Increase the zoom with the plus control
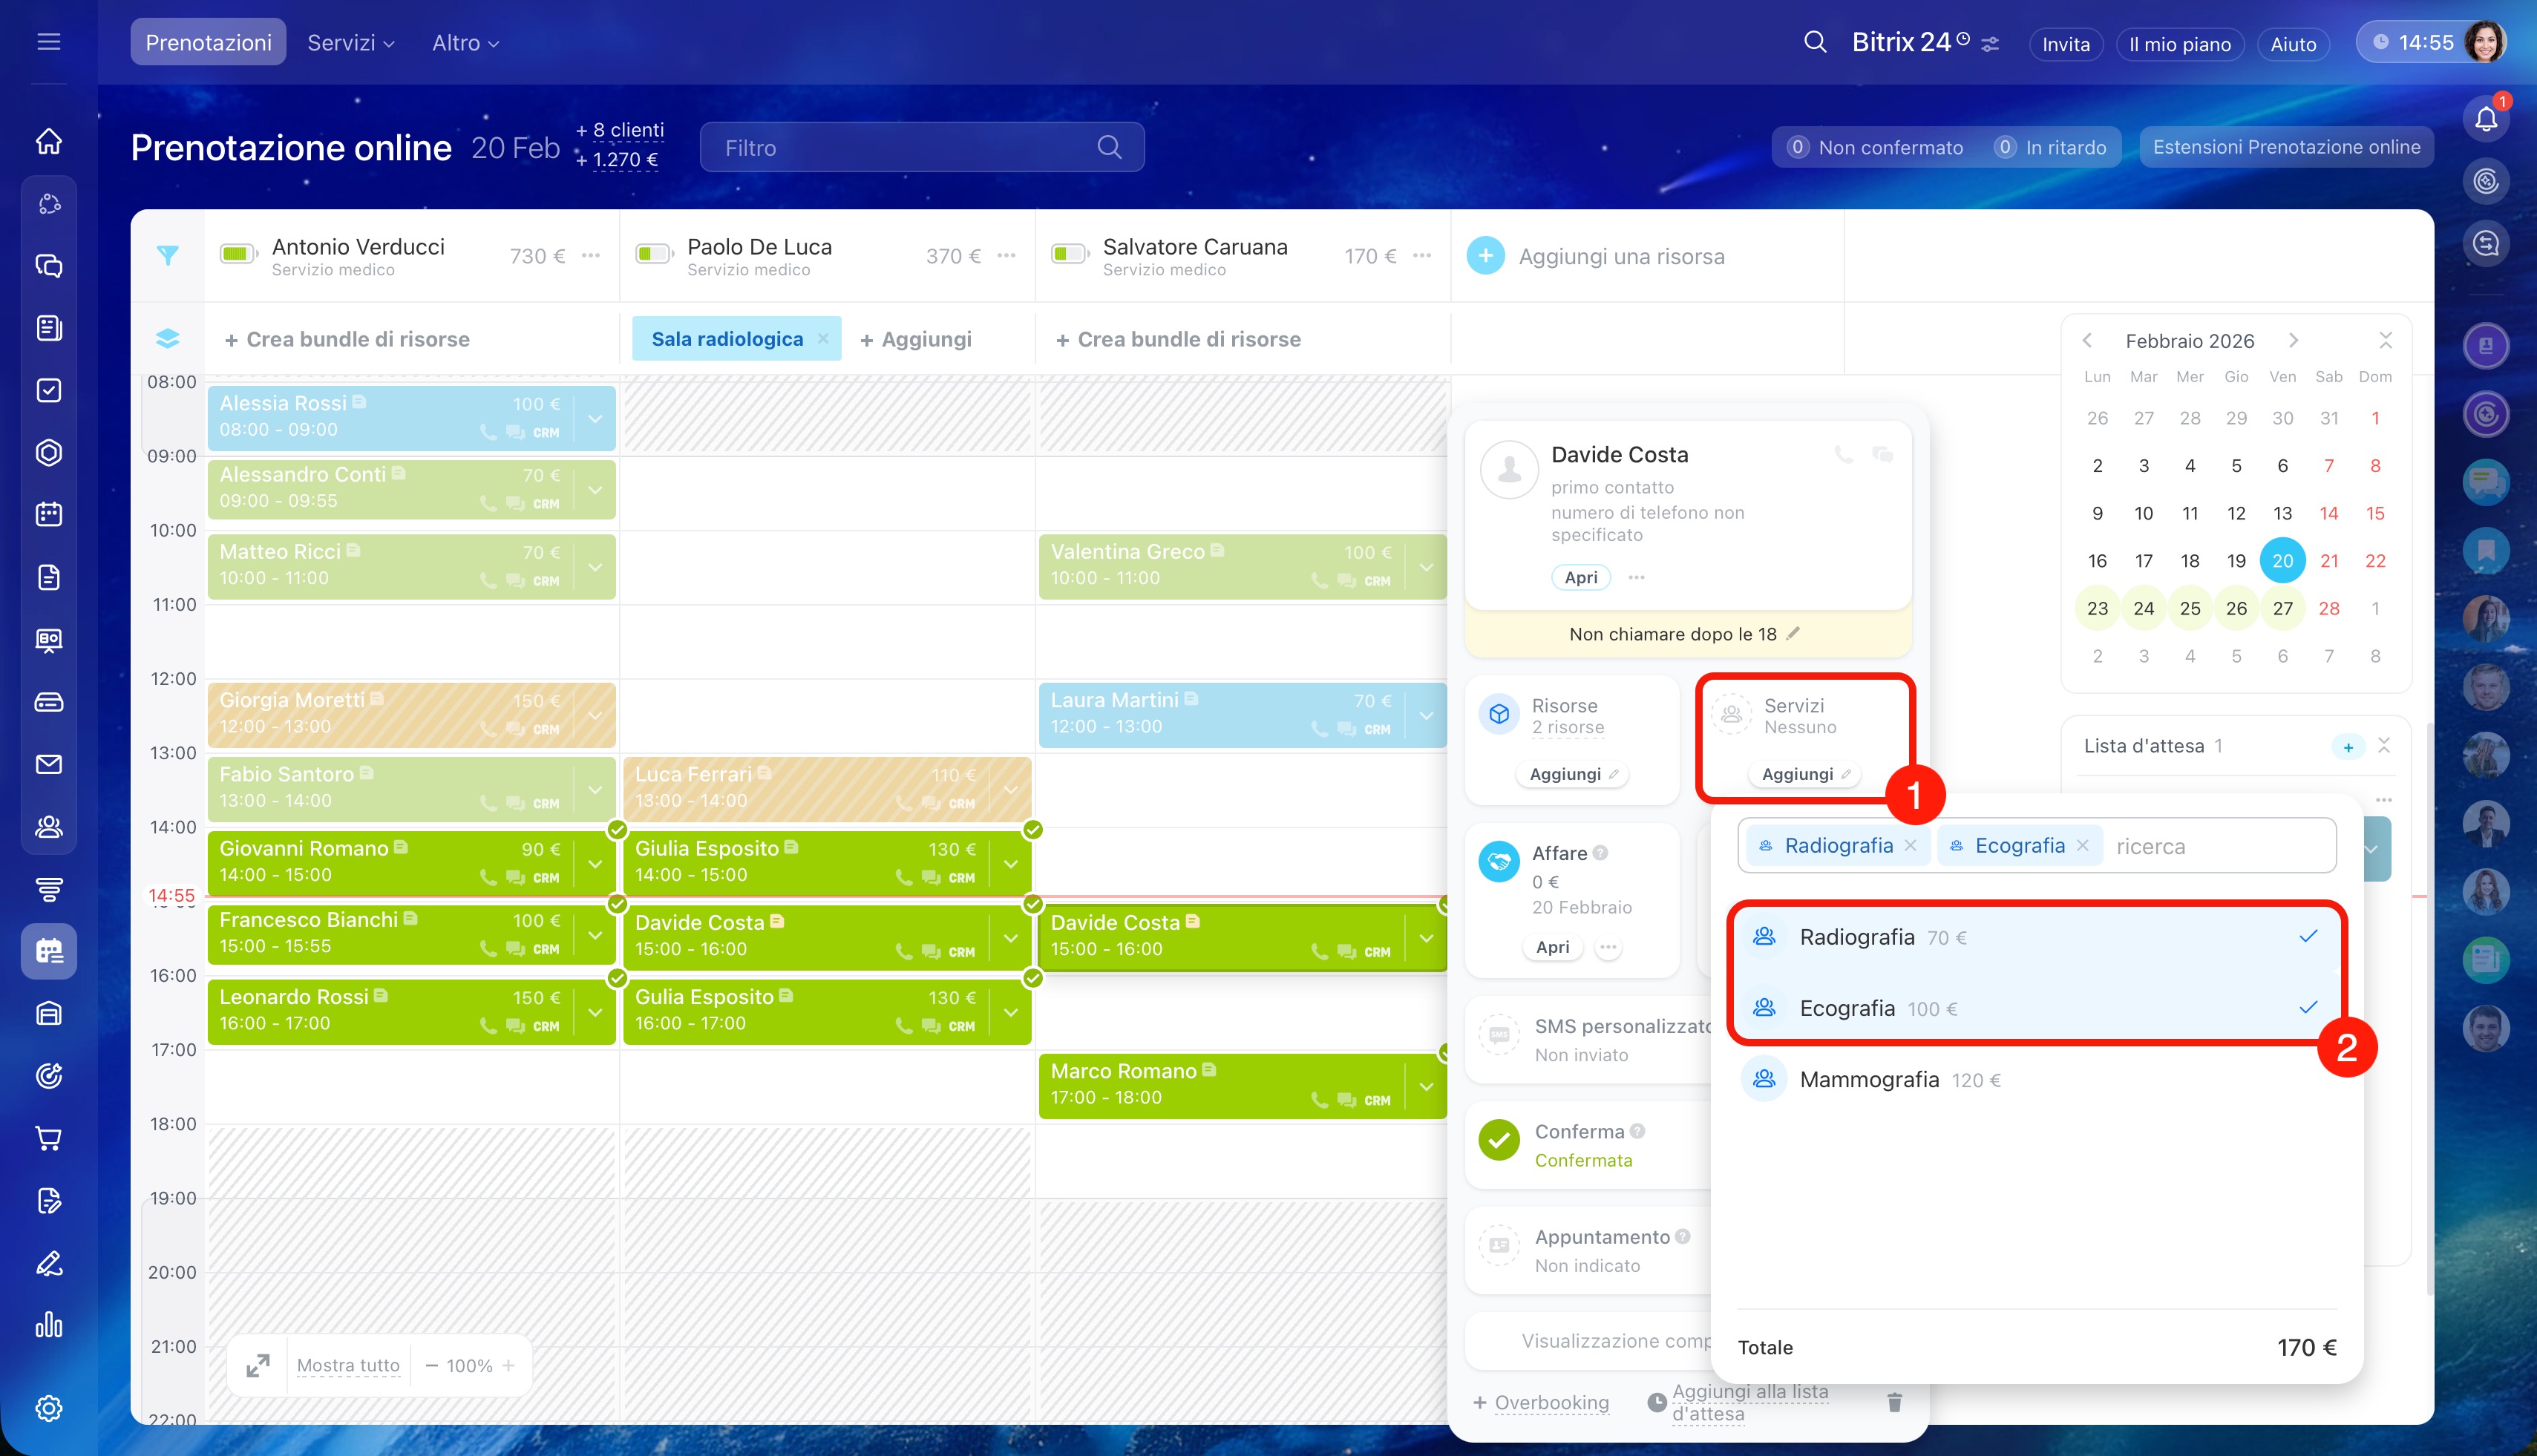 point(509,1365)
